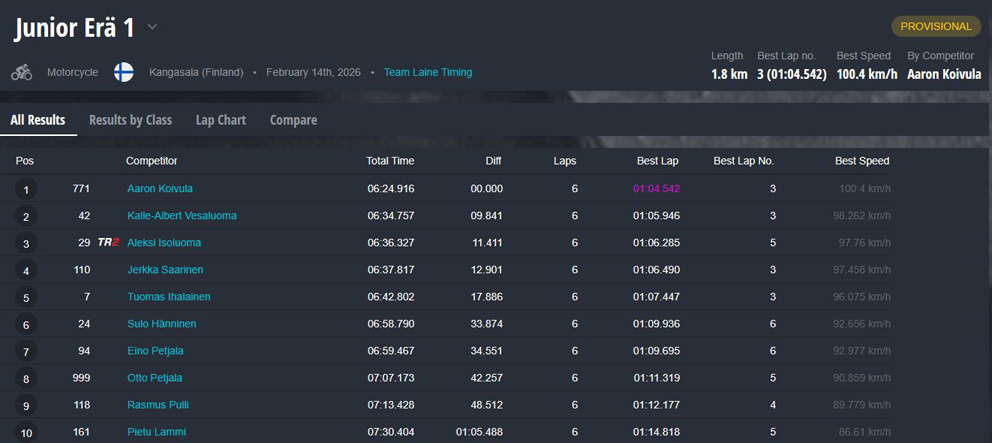Click the purple best lap time 01:04.542
This screenshot has width=992, height=443.
[656, 189]
